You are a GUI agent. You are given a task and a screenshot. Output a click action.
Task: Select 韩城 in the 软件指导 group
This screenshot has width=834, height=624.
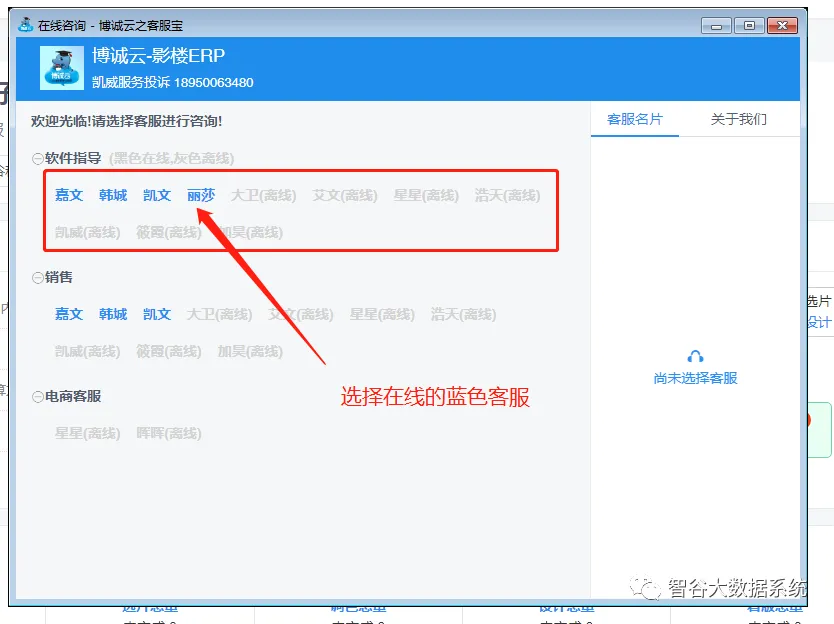tap(113, 195)
